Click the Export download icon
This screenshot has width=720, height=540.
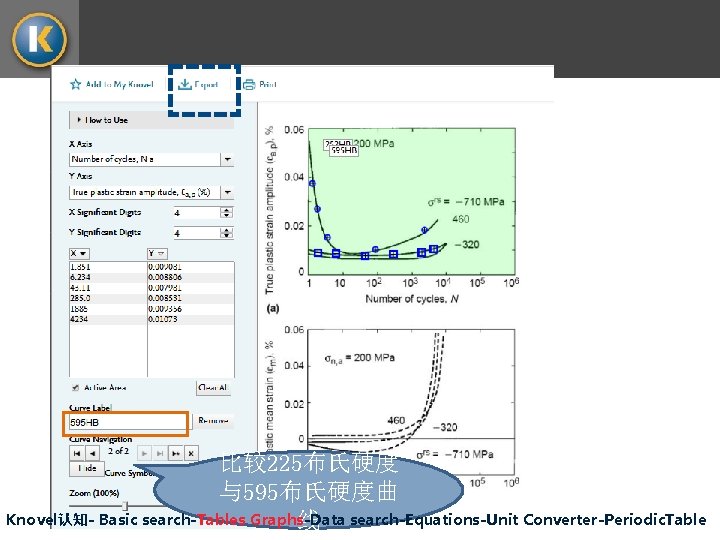pyautogui.click(x=185, y=84)
